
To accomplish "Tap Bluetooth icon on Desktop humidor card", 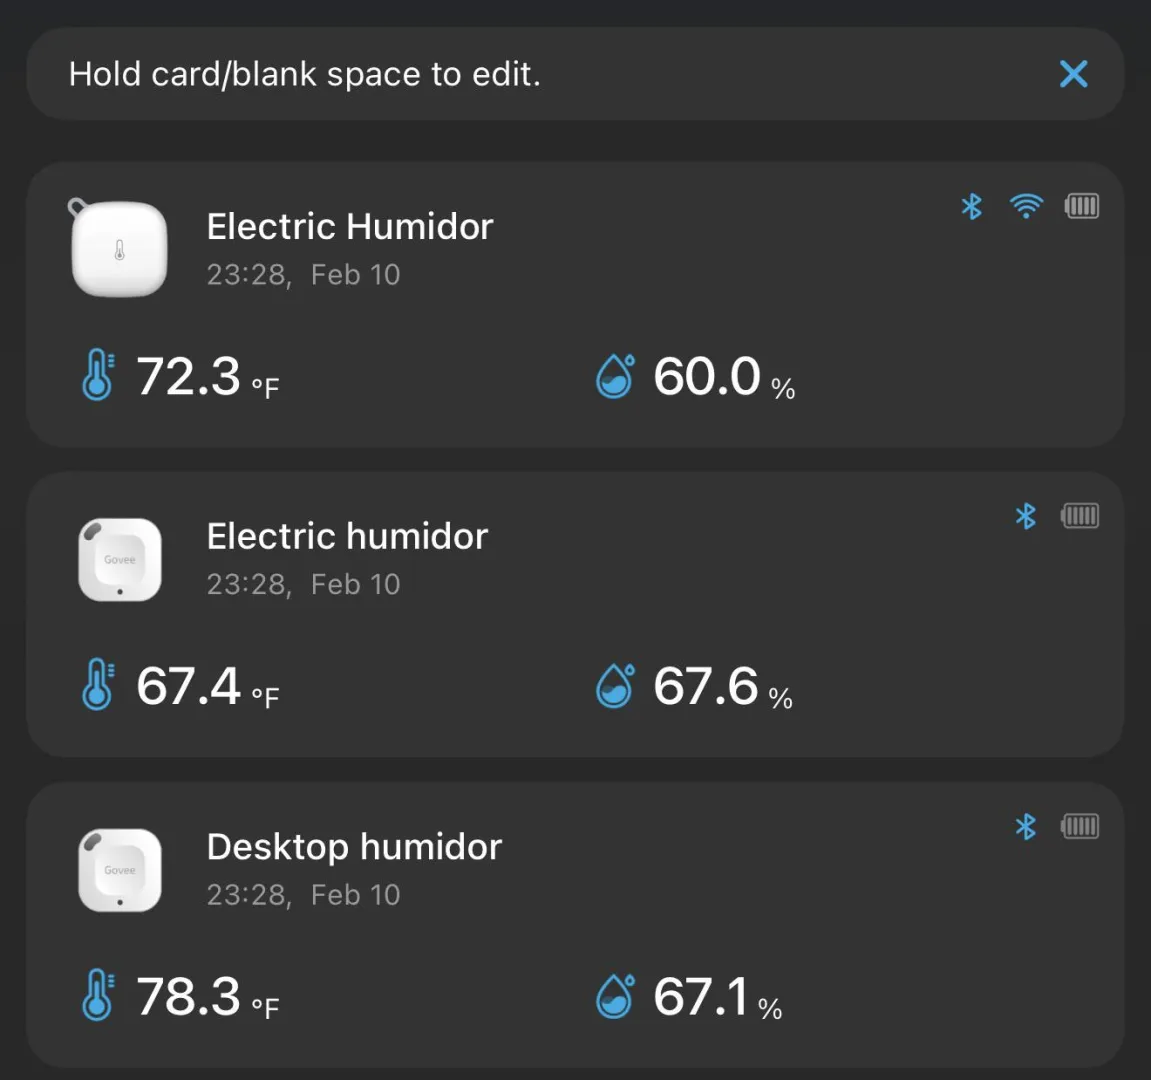I will [1025, 827].
